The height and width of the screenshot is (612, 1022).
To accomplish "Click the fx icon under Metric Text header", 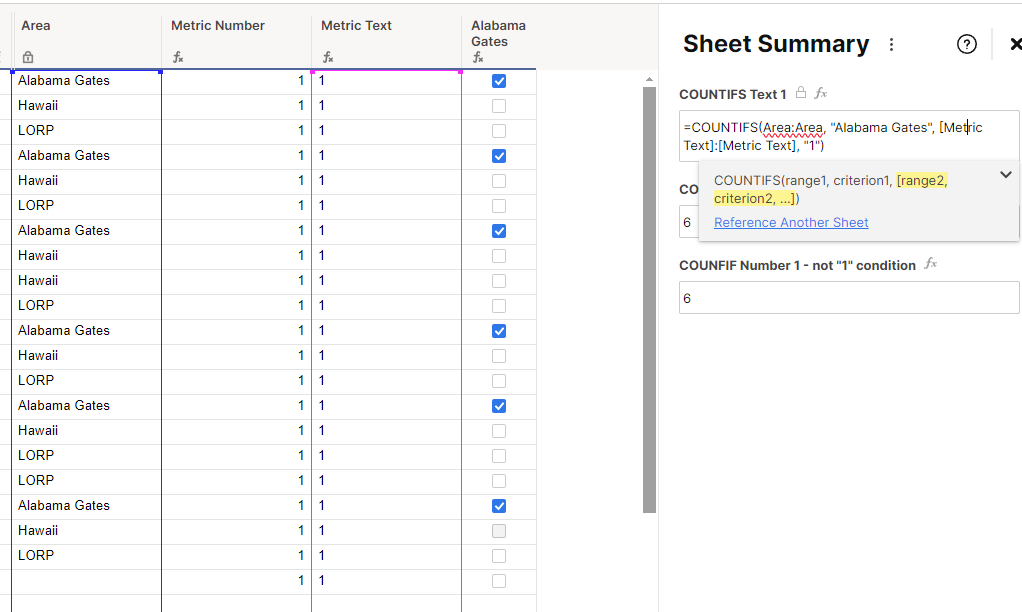I will point(328,57).
